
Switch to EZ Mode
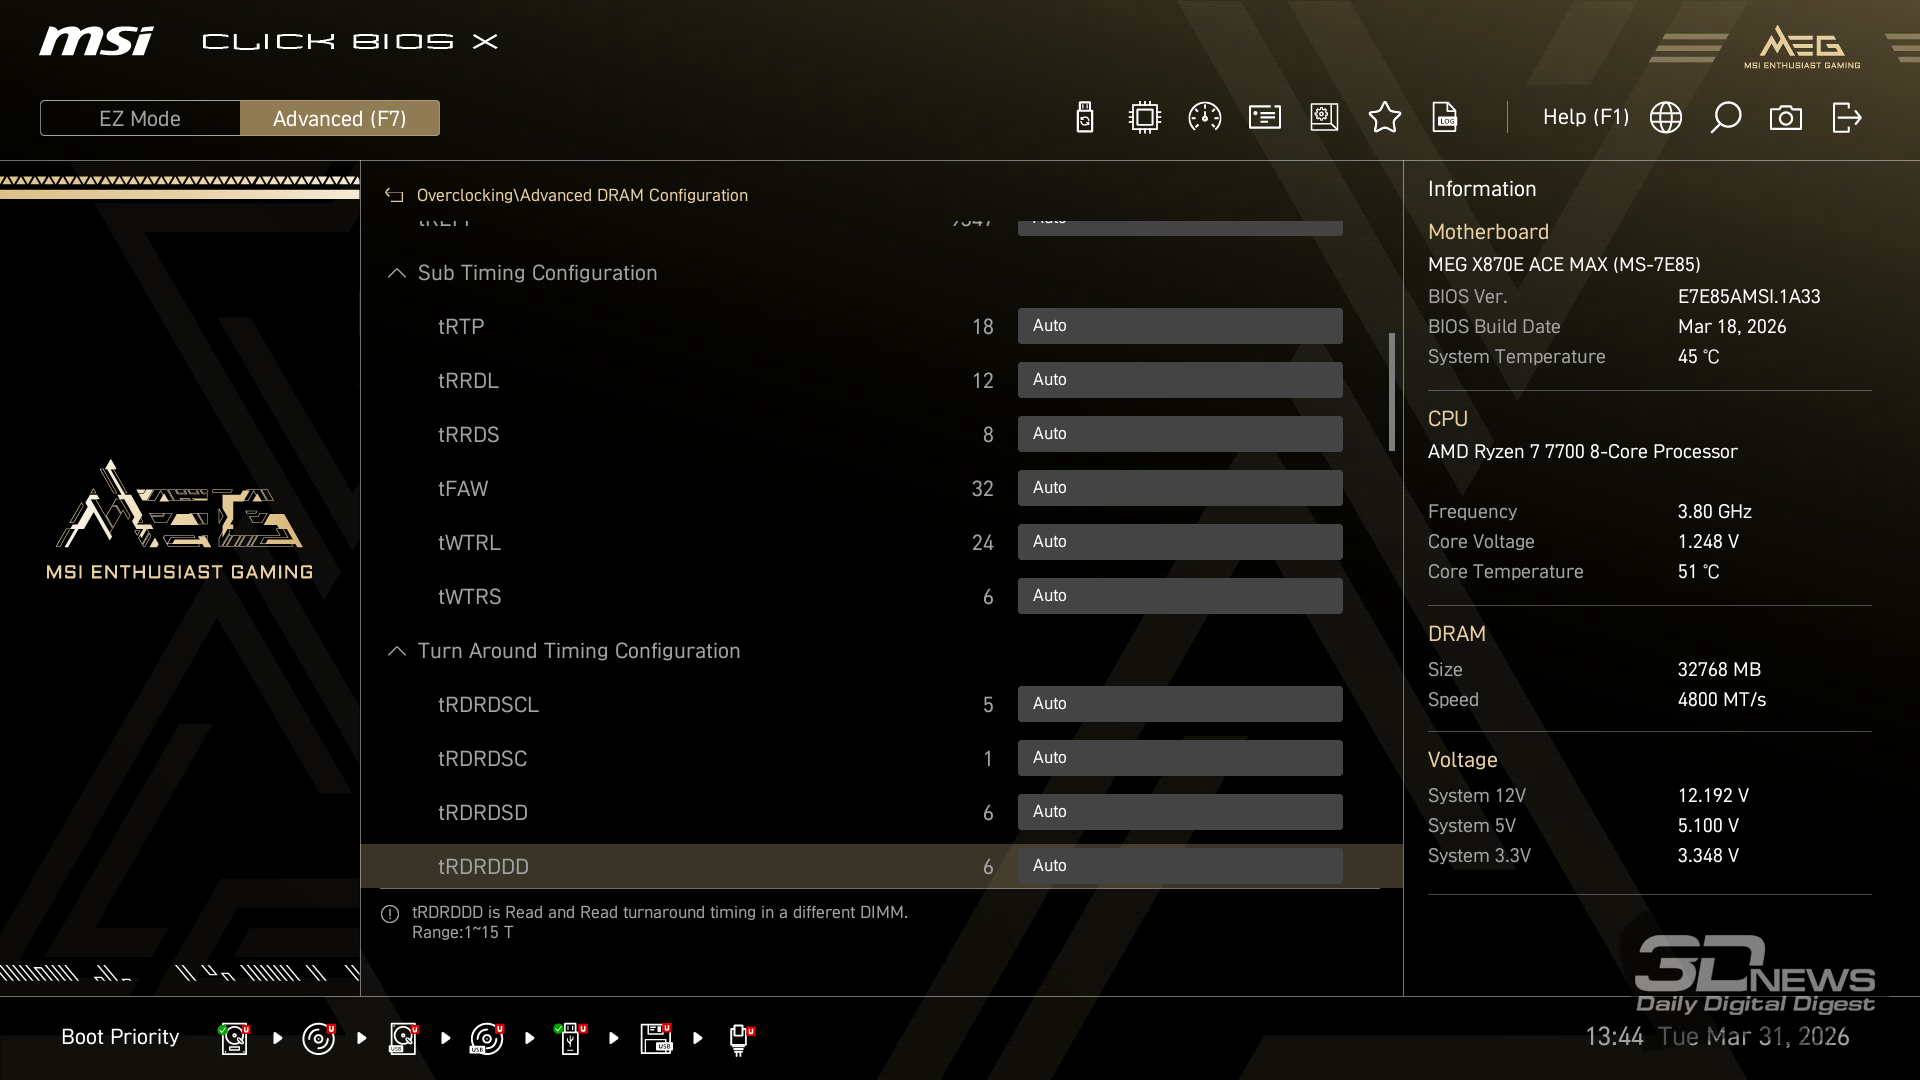(x=140, y=118)
